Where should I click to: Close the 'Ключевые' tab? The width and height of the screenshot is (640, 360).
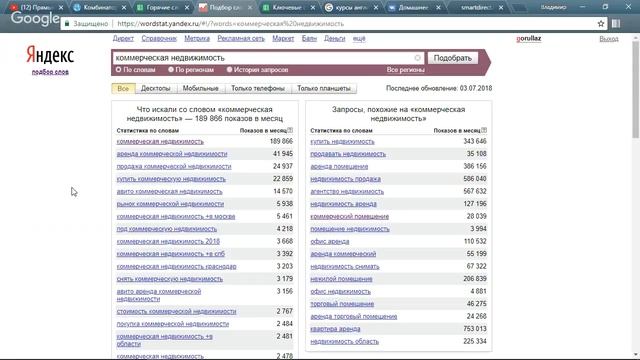tap(313, 7)
